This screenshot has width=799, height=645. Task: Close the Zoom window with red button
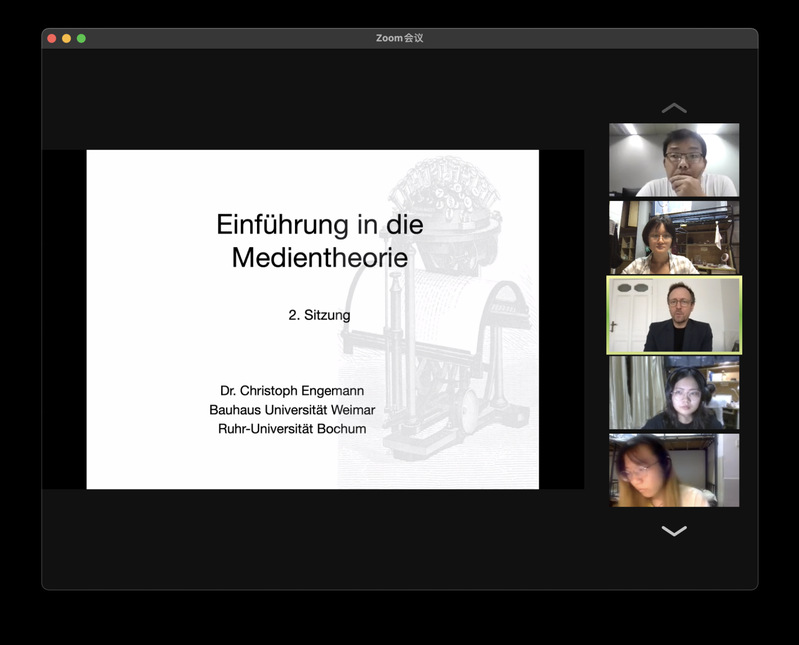click(x=51, y=38)
